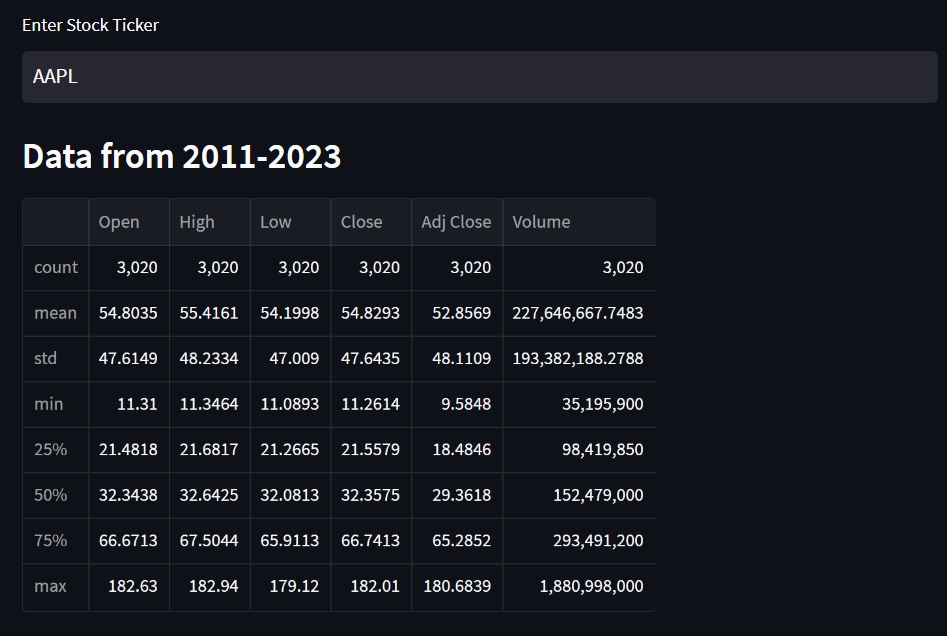Screen dimensions: 947x636
Task: Click the max row label
Action: point(51,587)
